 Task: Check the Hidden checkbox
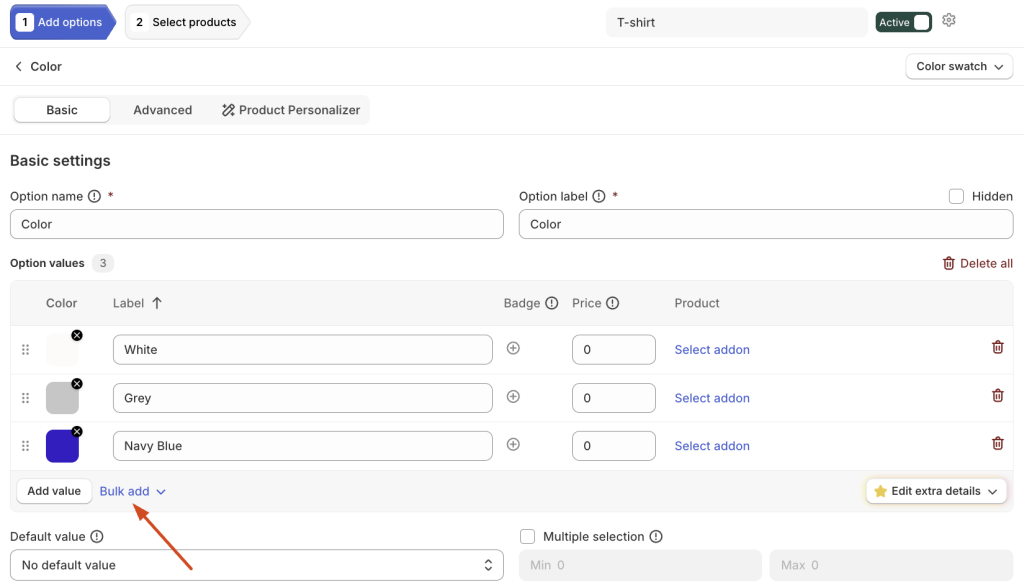click(x=956, y=196)
